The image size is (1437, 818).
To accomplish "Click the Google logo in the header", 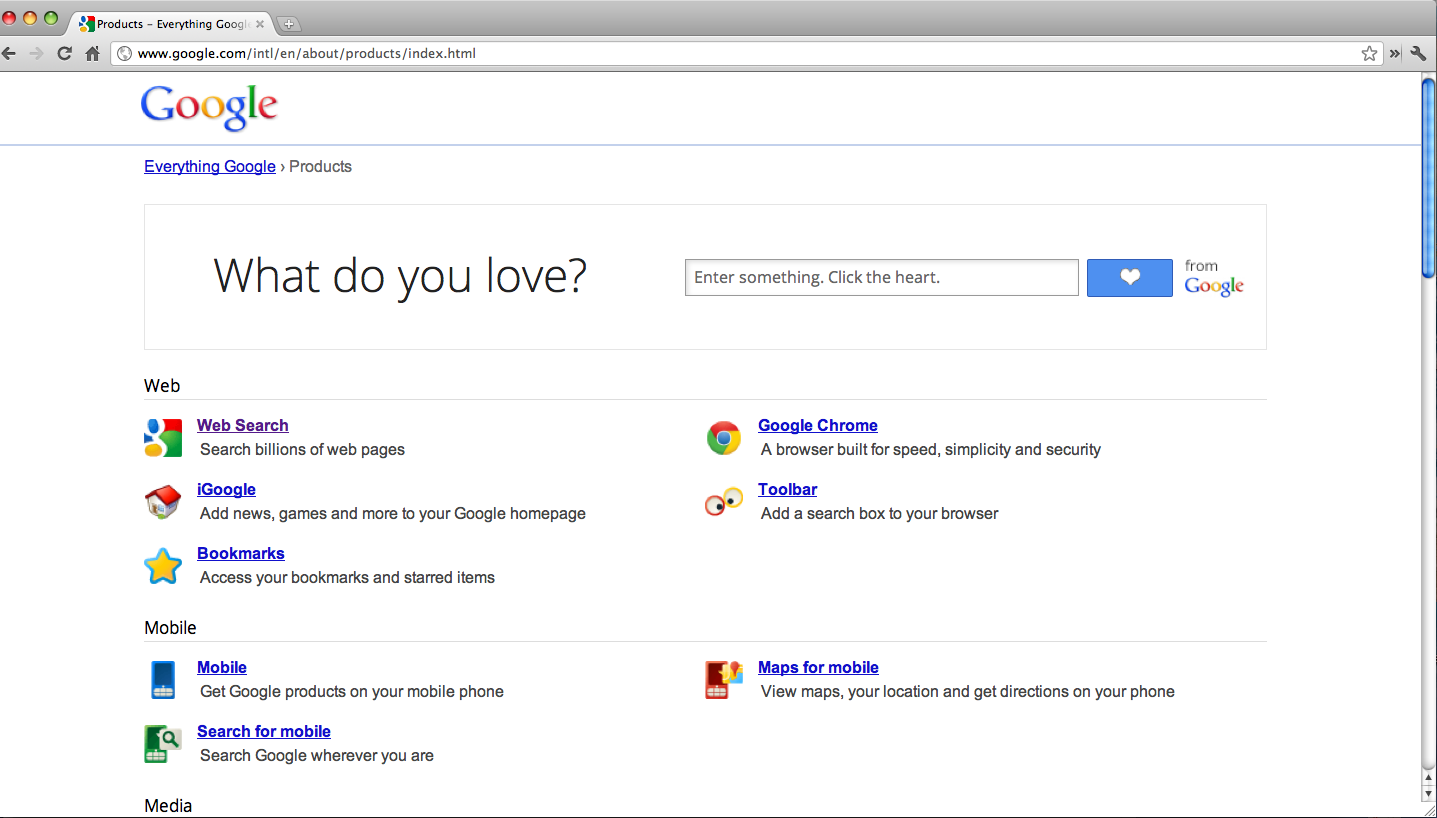I will [209, 108].
